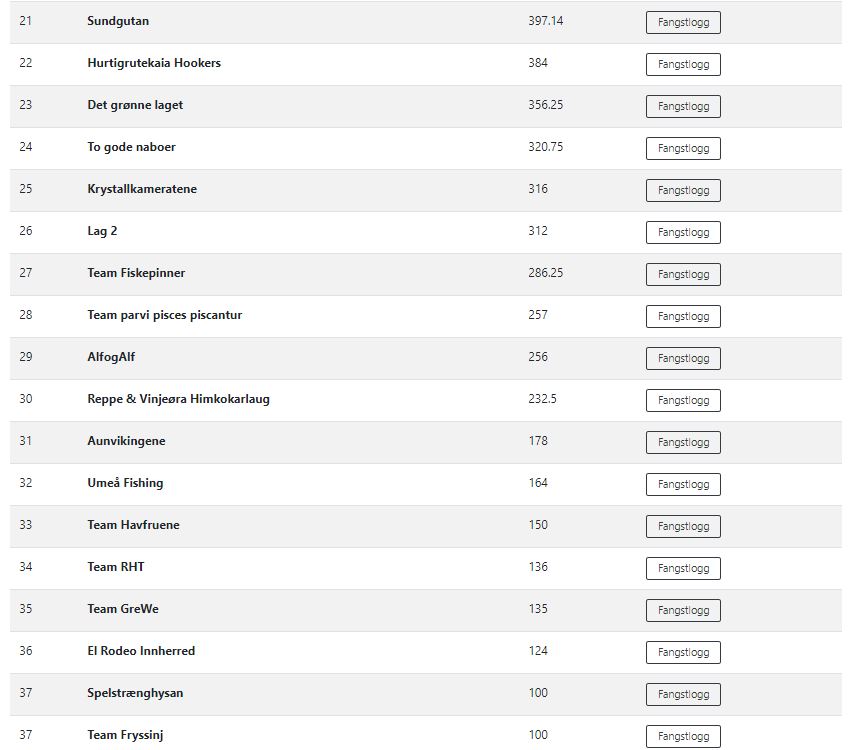
Task: View Fangstlogg for Det grønne laget
Action: 683,106
